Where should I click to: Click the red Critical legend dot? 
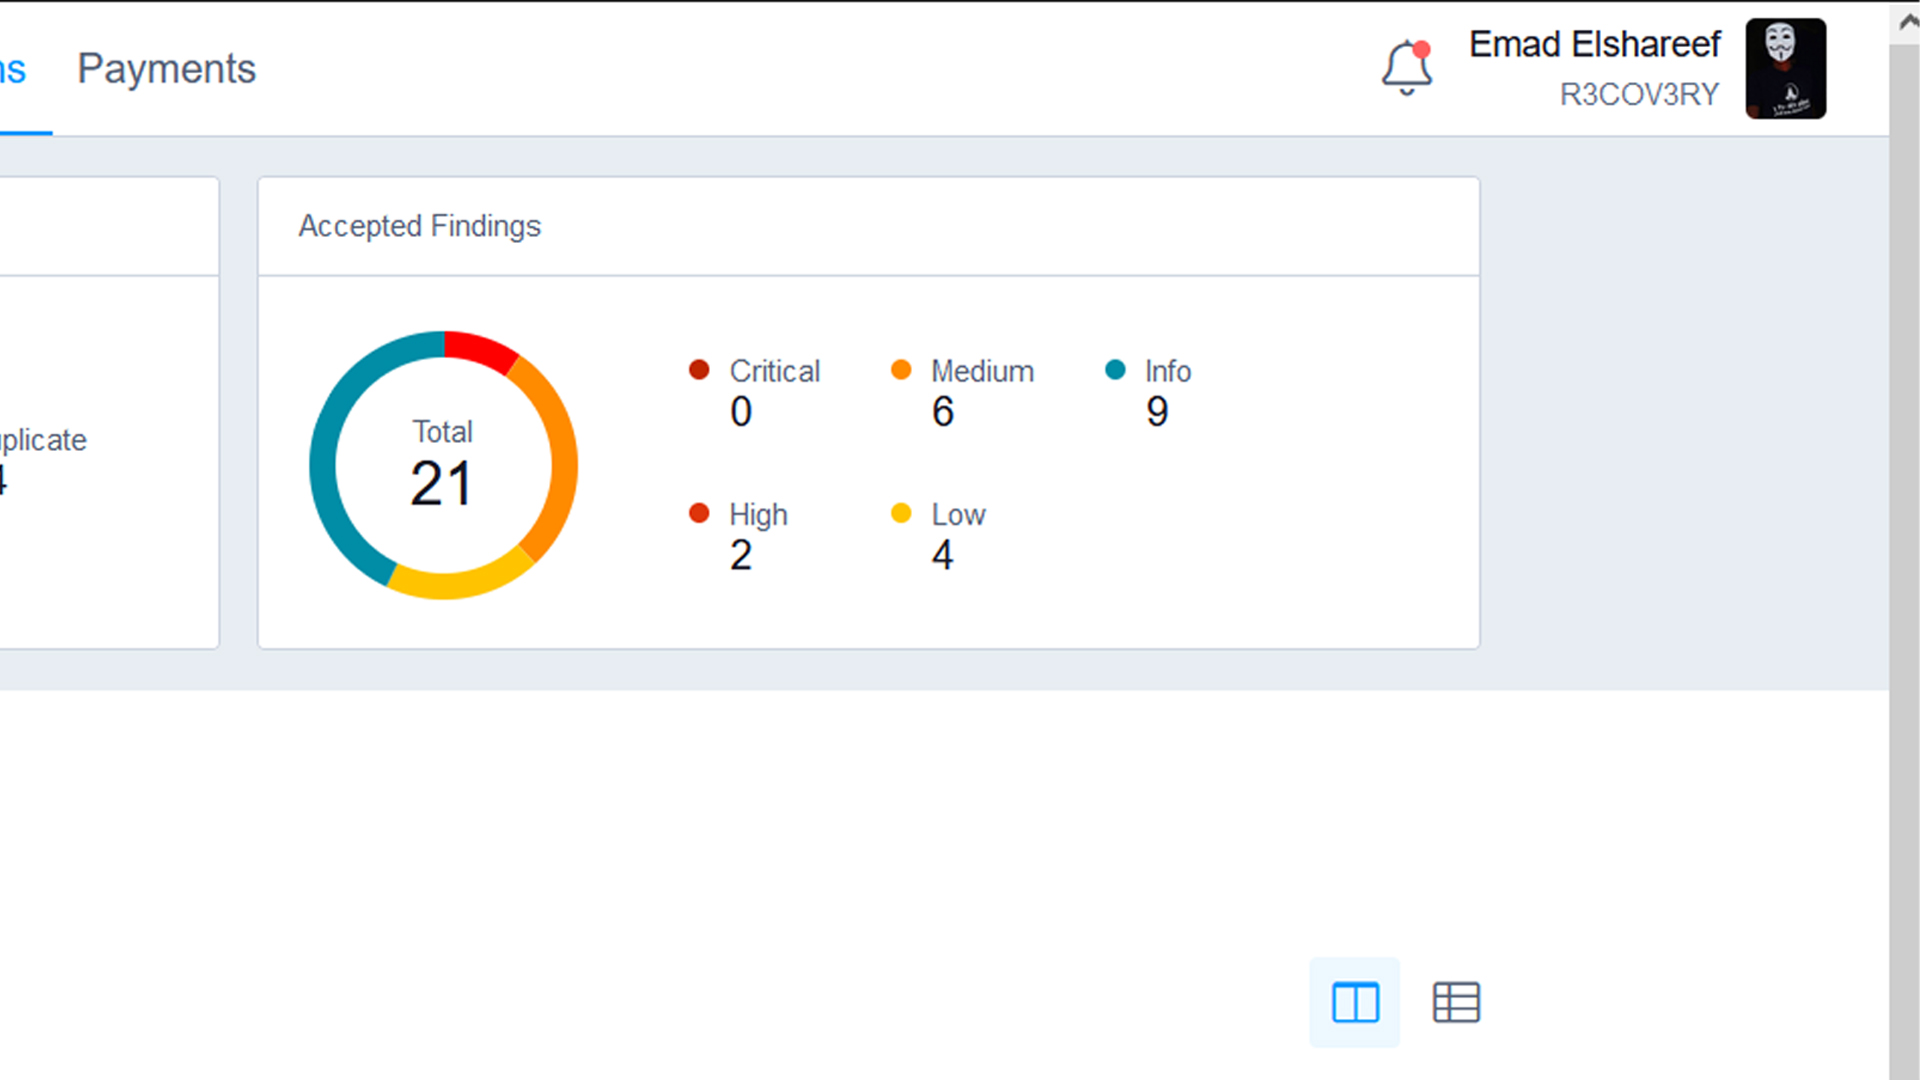pyautogui.click(x=698, y=369)
